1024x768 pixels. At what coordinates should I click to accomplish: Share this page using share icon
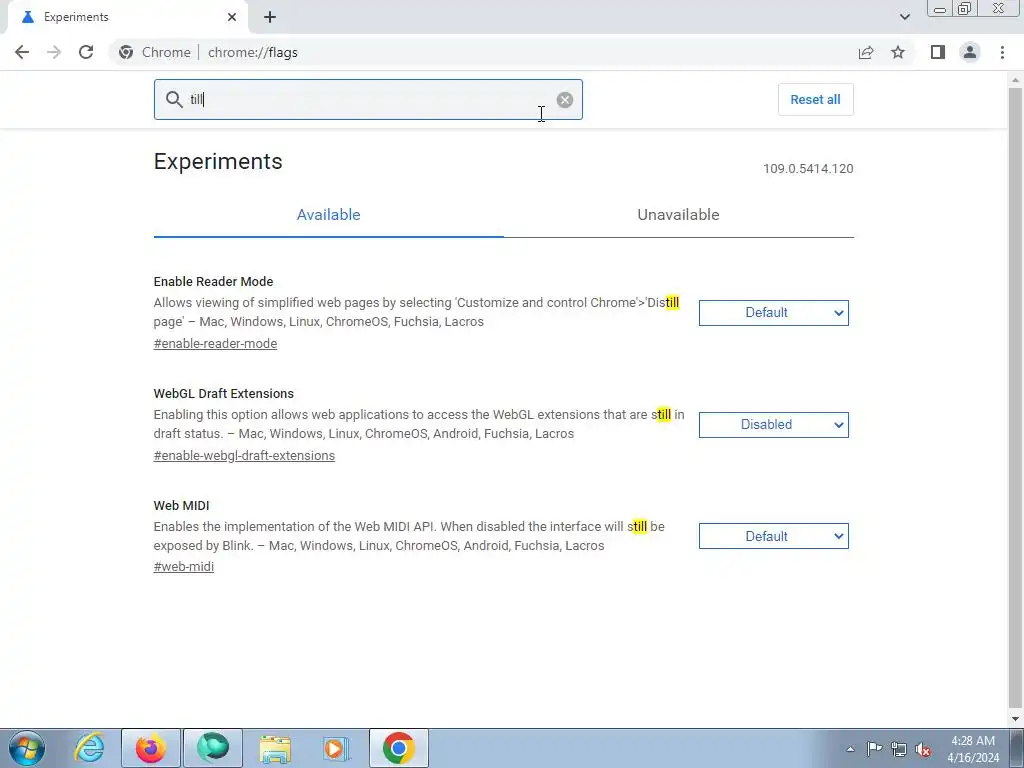click(x=866, y=52)
